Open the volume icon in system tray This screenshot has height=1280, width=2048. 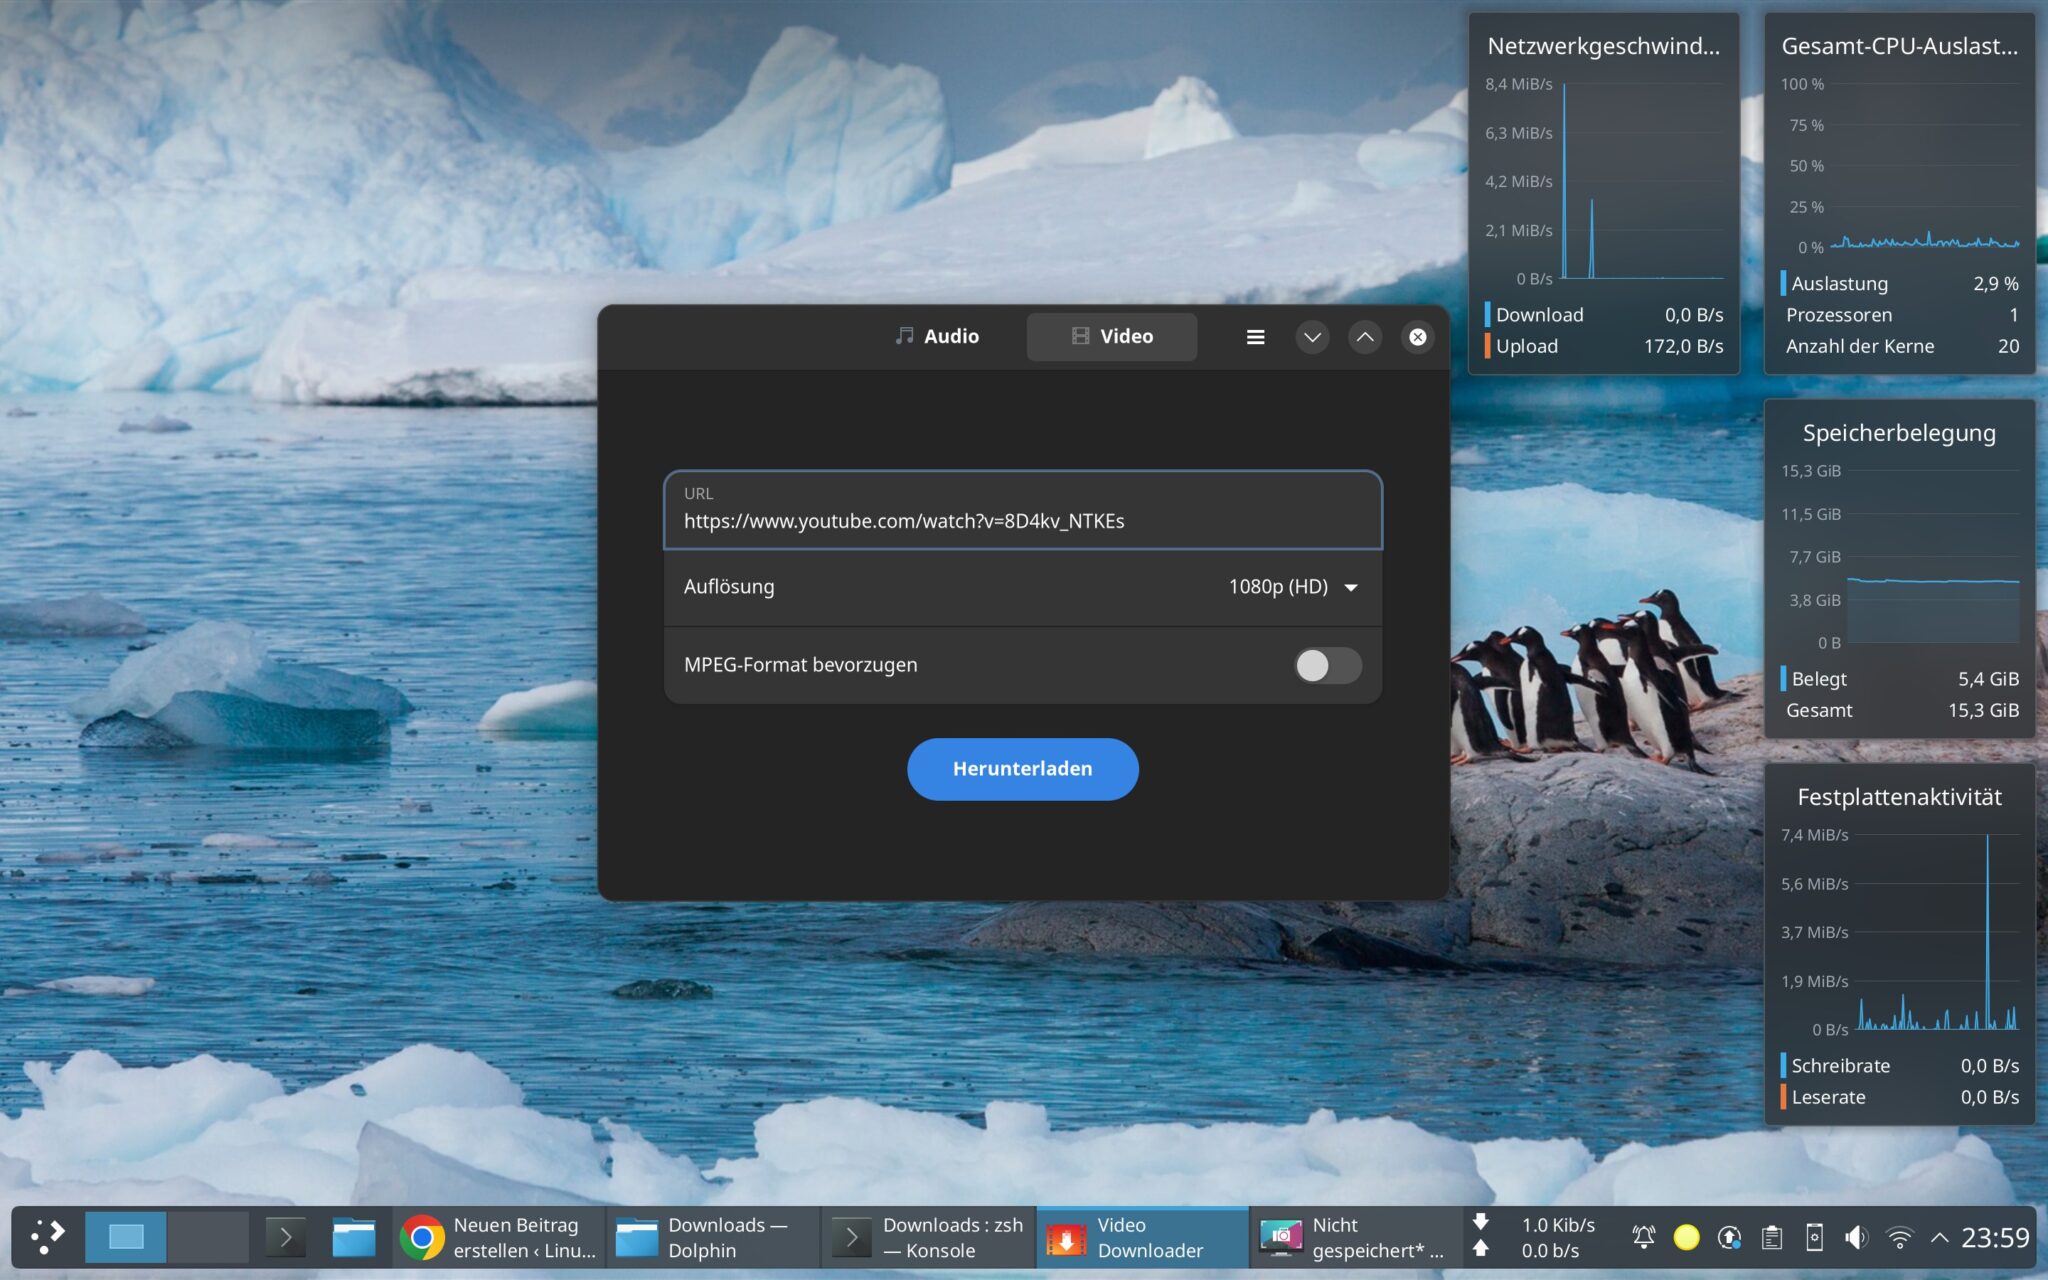pos(1856,1238)
